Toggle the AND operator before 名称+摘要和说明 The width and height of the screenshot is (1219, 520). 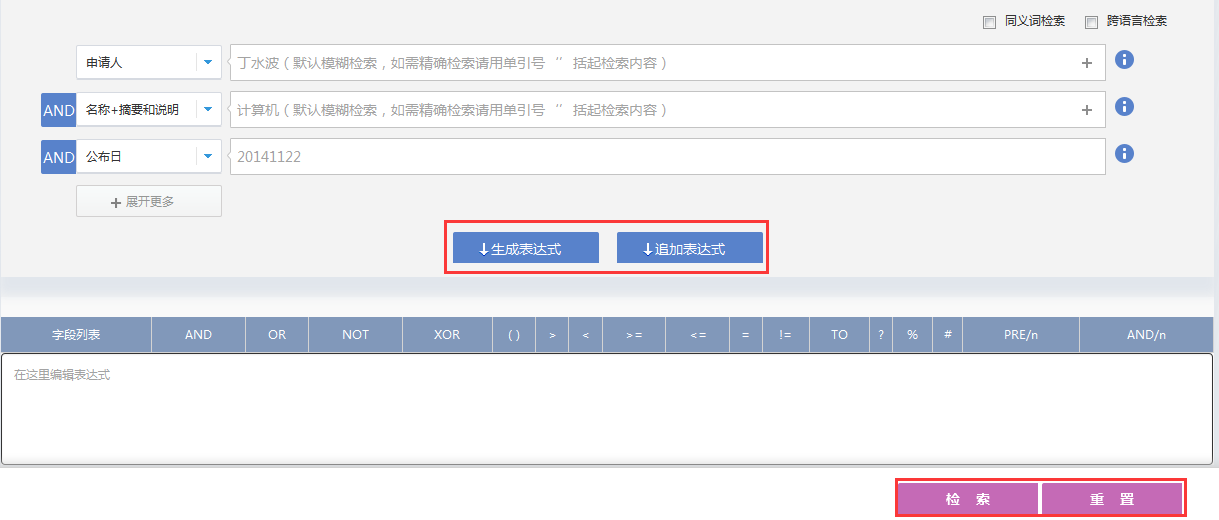click(x=58, y=110)
